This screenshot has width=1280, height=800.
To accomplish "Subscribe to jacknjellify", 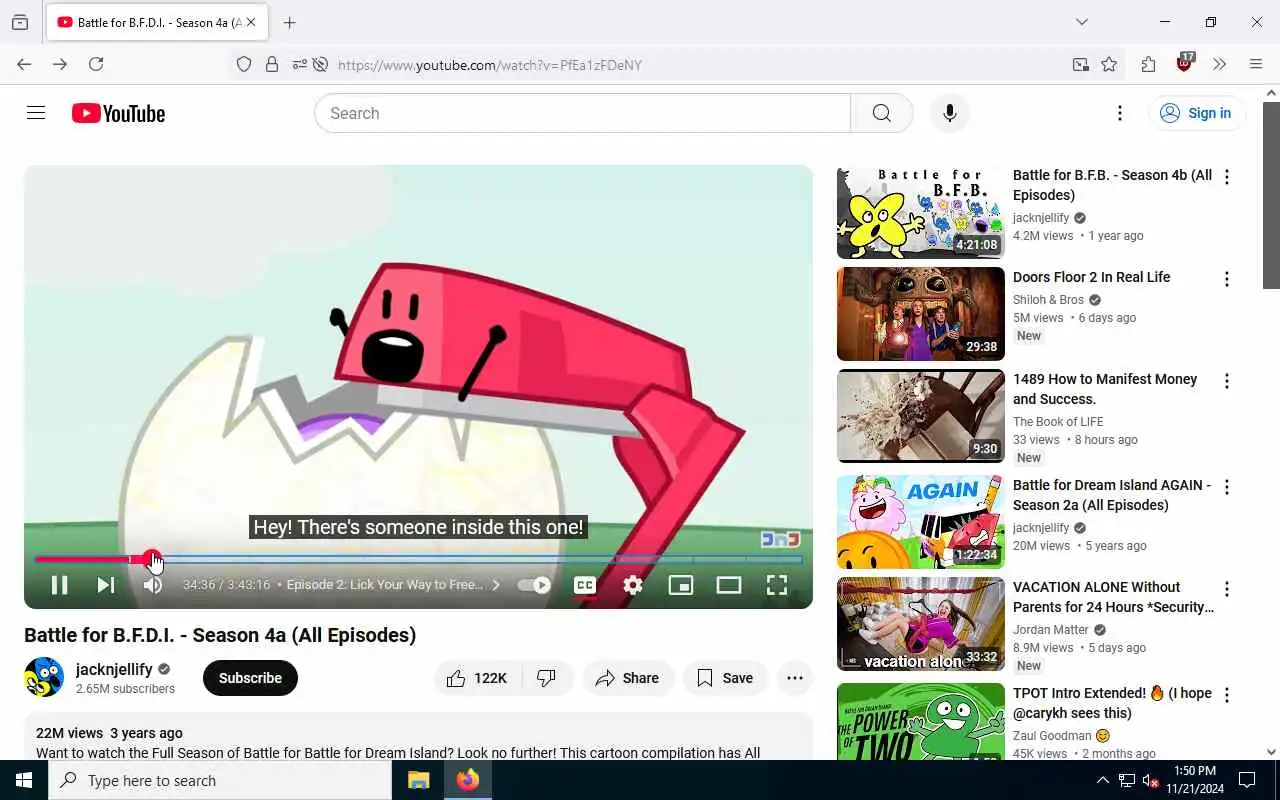I will [x=250, y=678].
